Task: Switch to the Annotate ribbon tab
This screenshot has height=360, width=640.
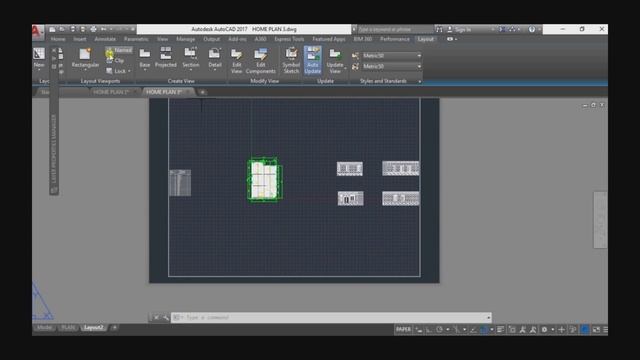Action: pos(105,39)
